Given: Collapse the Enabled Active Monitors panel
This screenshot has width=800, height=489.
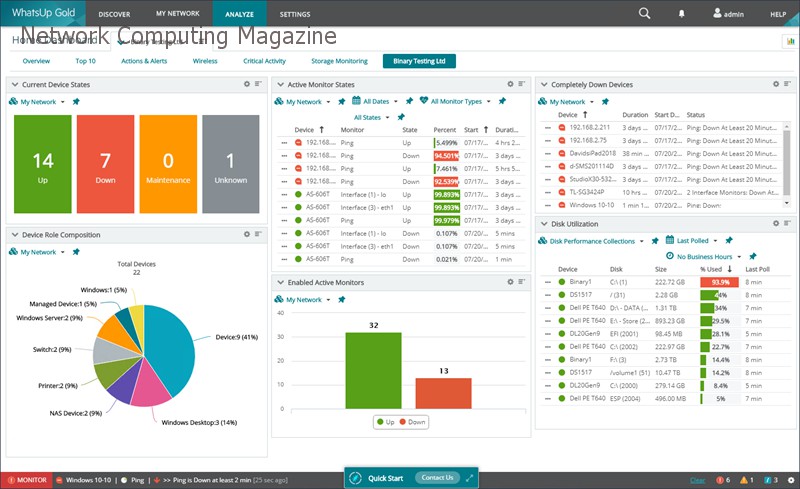Looking at the screenshot, I should (x=280, y=282).
